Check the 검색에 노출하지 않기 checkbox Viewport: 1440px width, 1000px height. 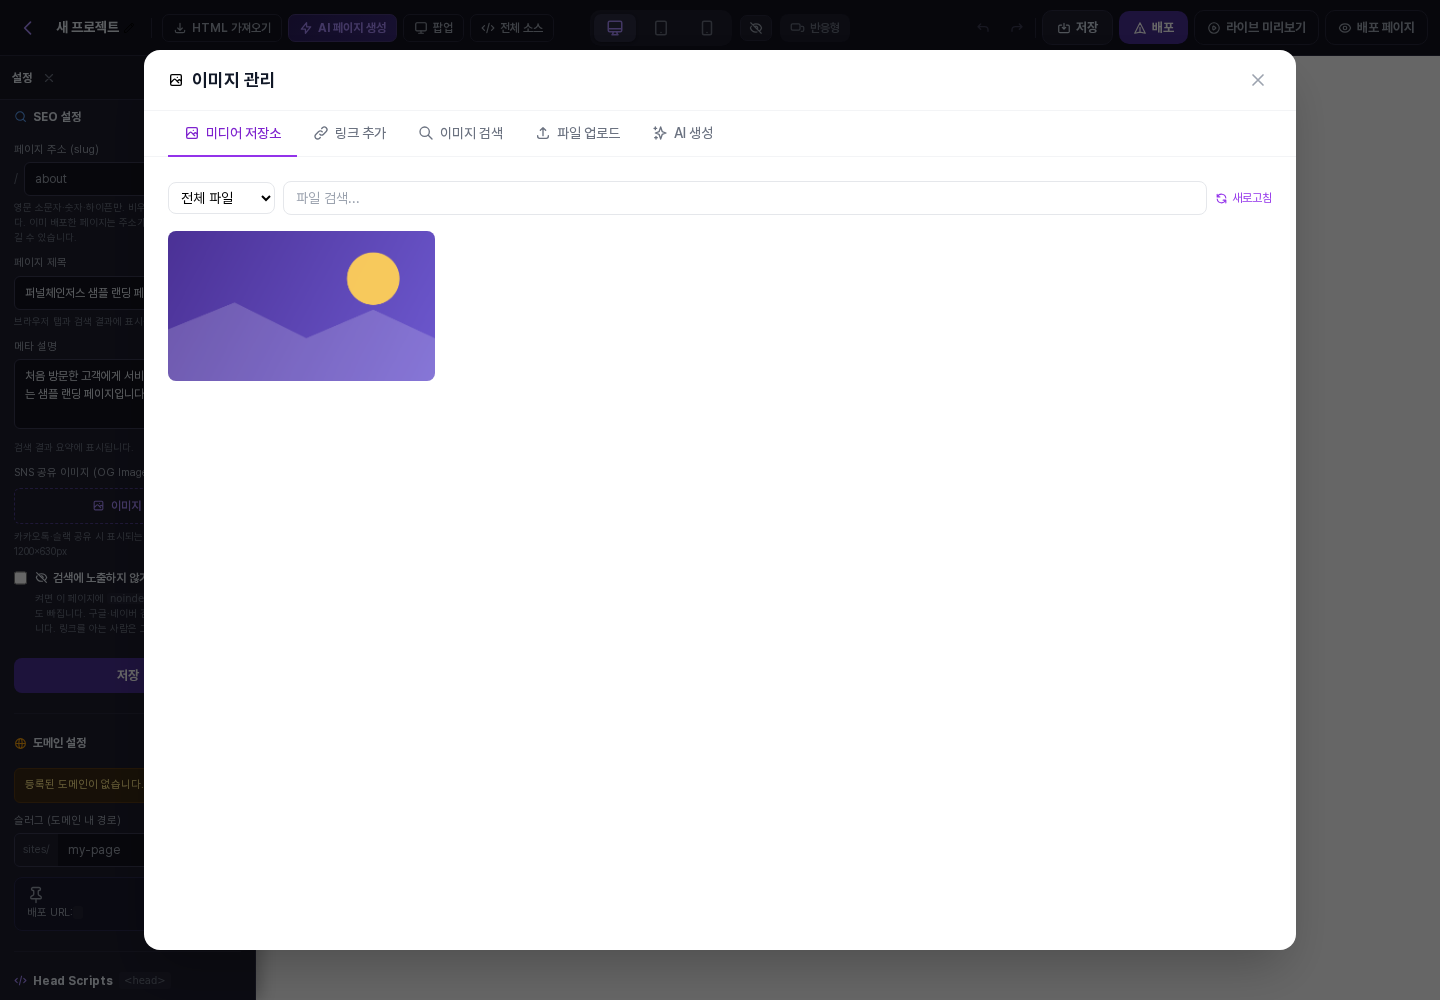[x=20, y=578]
